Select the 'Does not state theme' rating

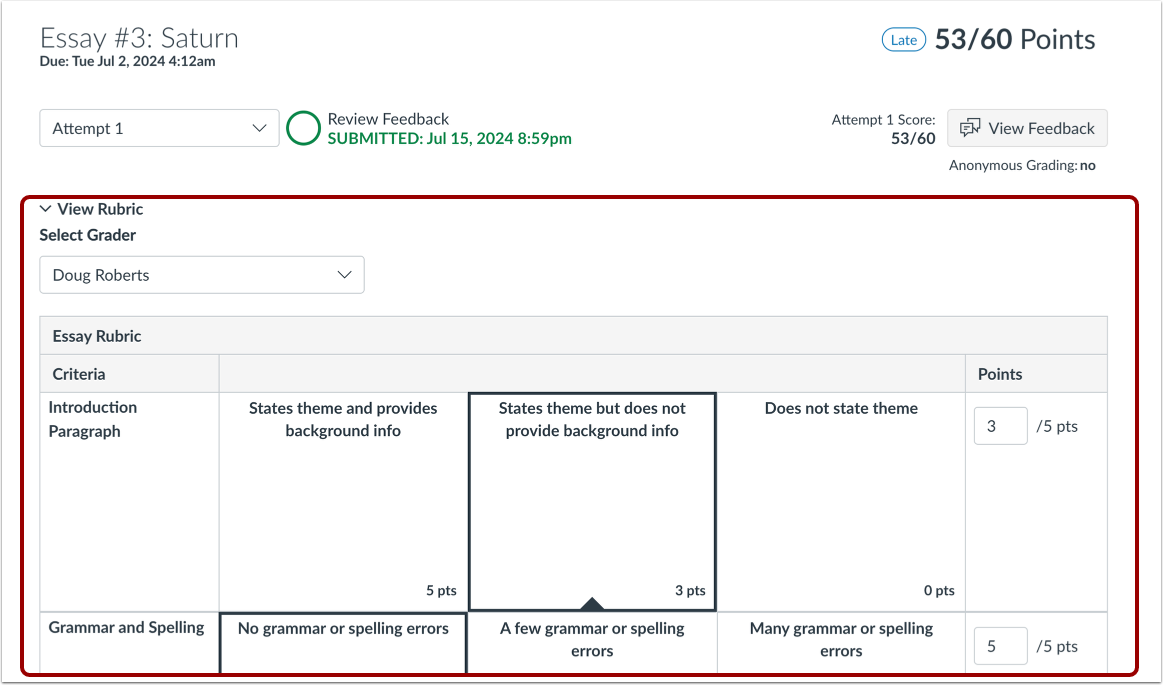tap(841, 500)
